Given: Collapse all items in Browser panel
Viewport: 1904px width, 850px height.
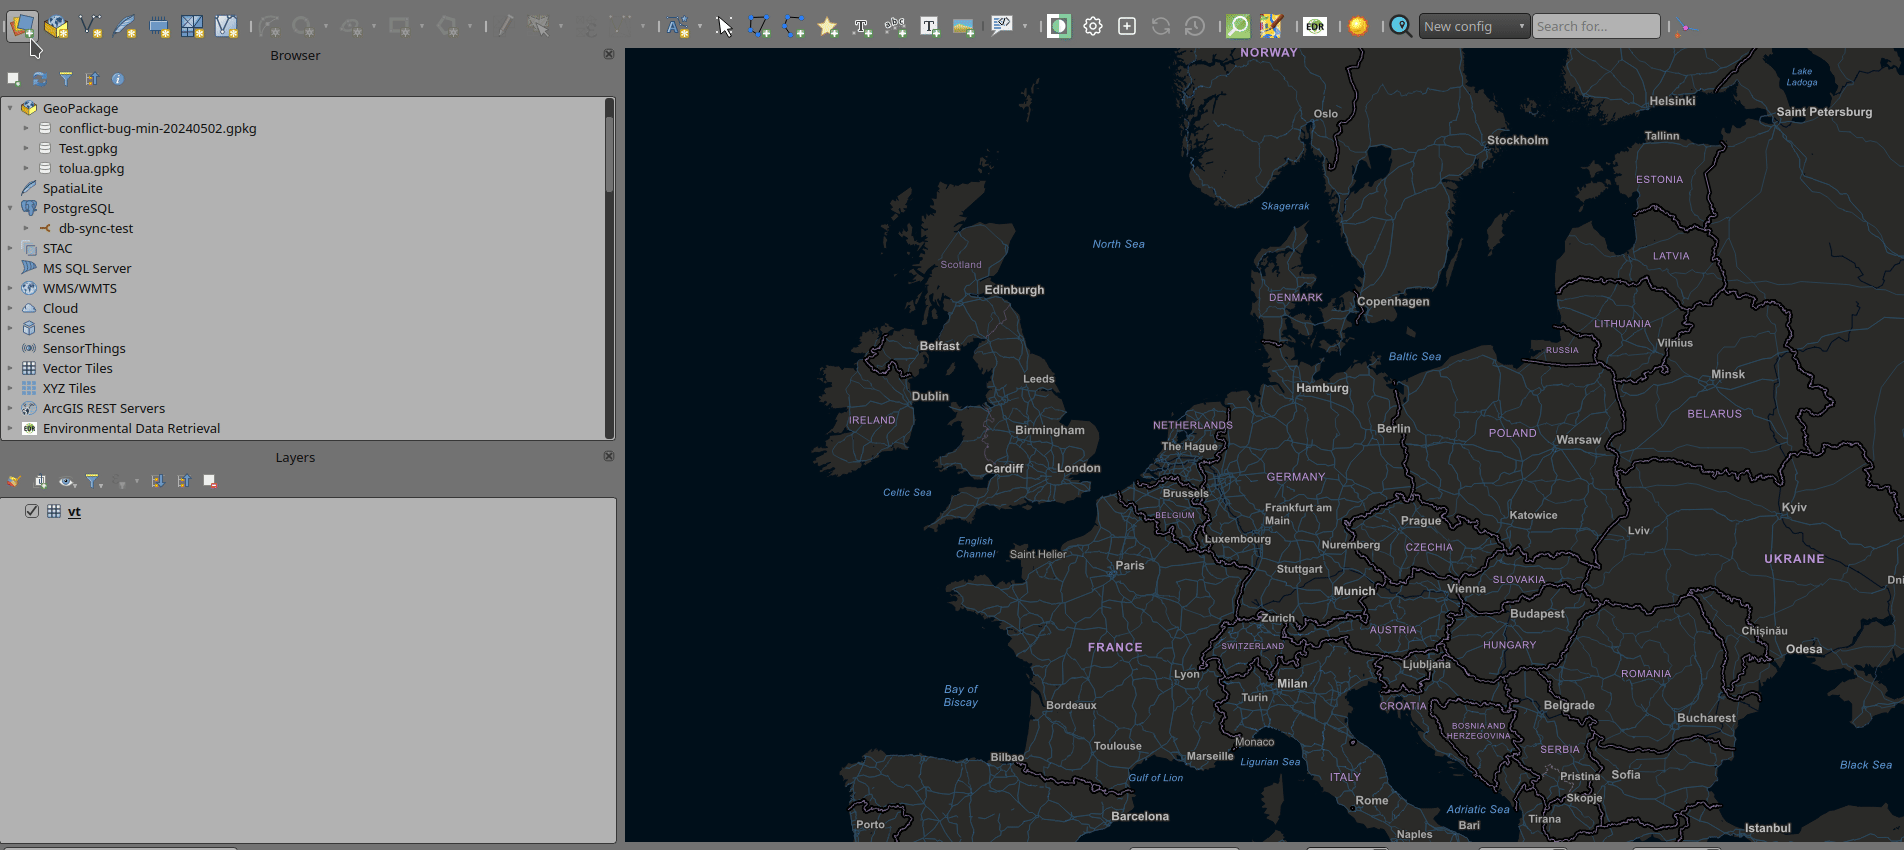Looking at the screenshot, I should [92, 79].
